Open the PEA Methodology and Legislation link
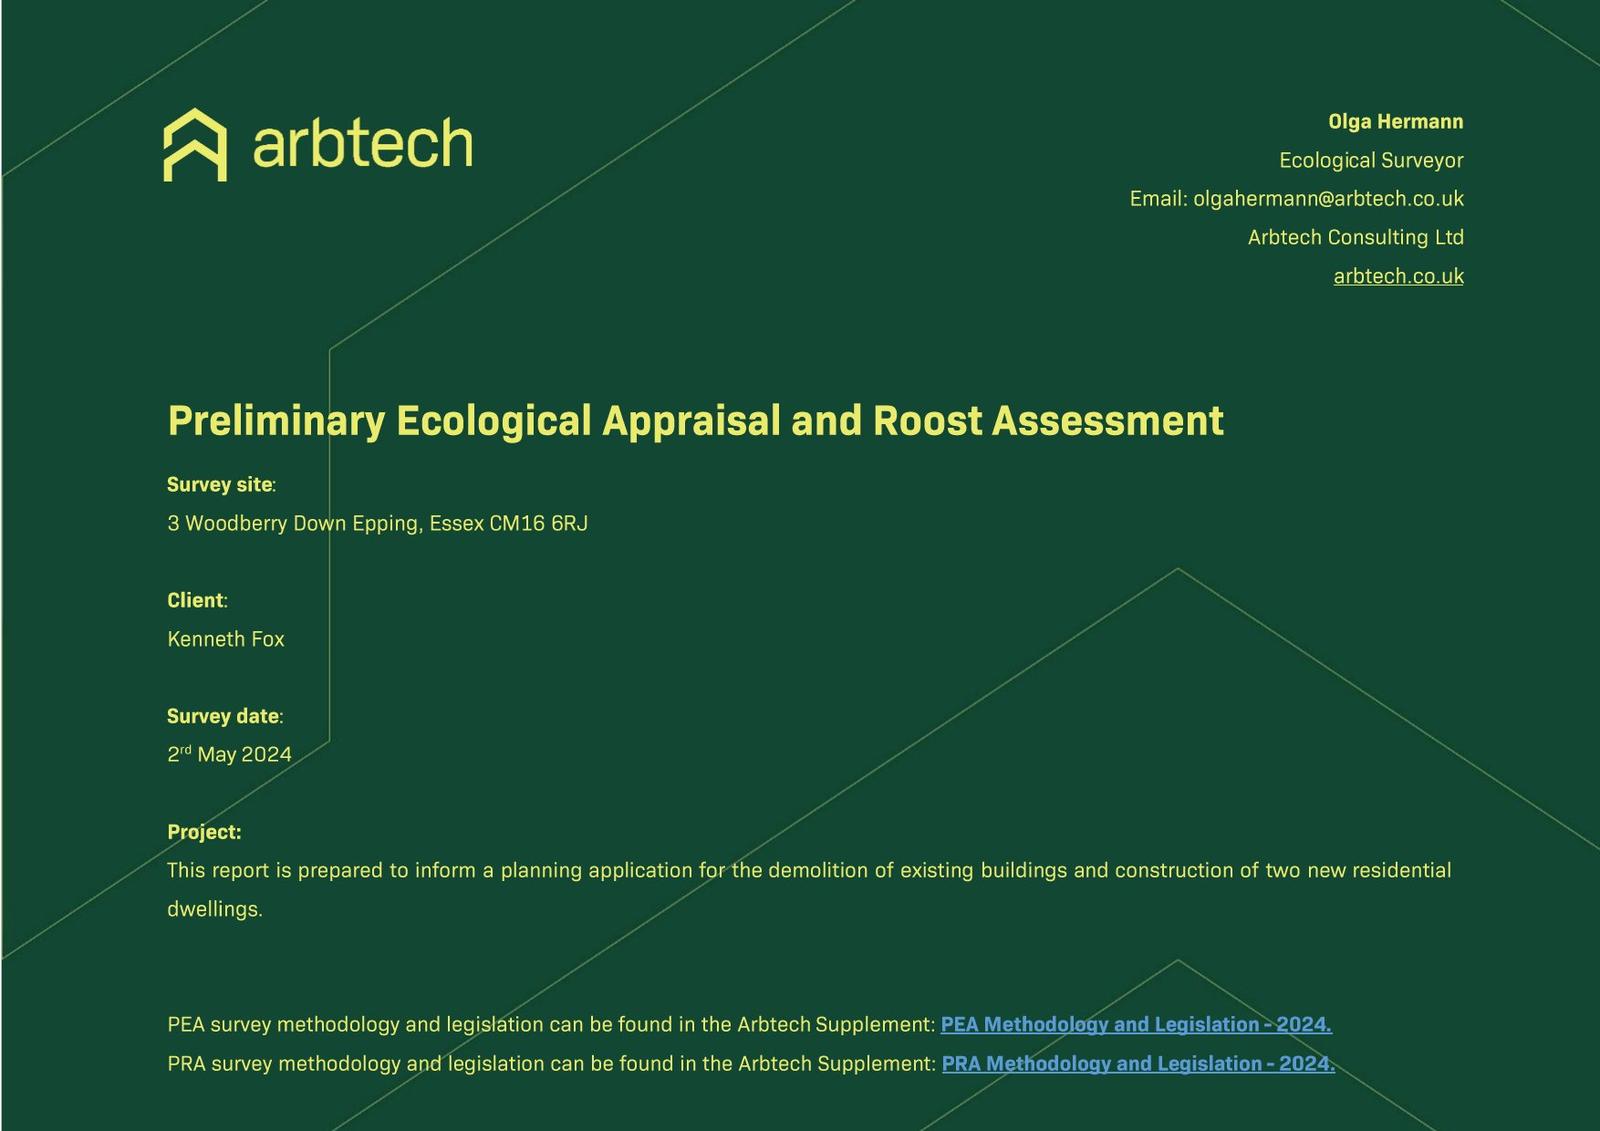This screenshot has height=1131, width=1600. pyautogui.click(x=1135, y=1024)
